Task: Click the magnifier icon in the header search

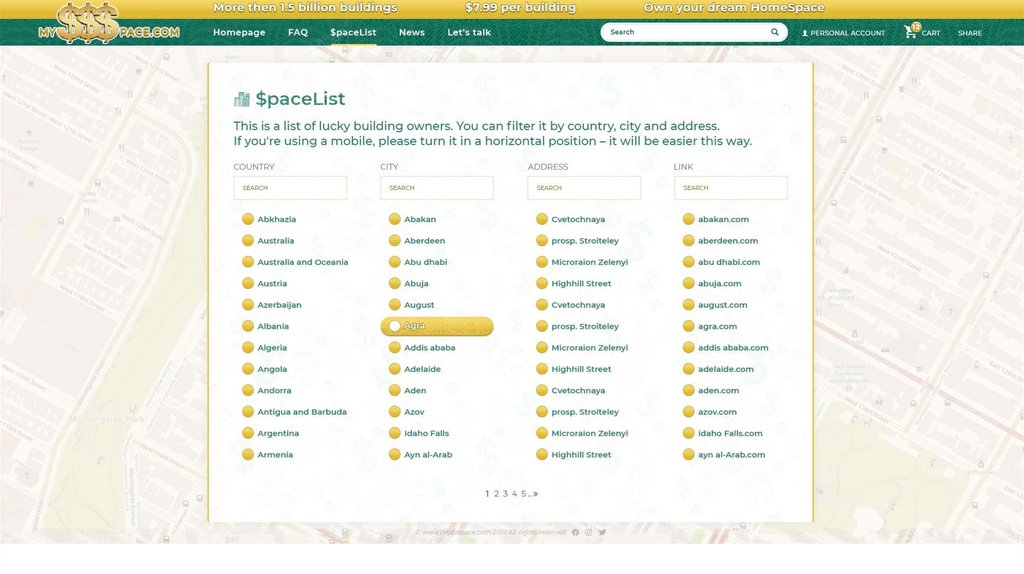Action: click(774, 32)
